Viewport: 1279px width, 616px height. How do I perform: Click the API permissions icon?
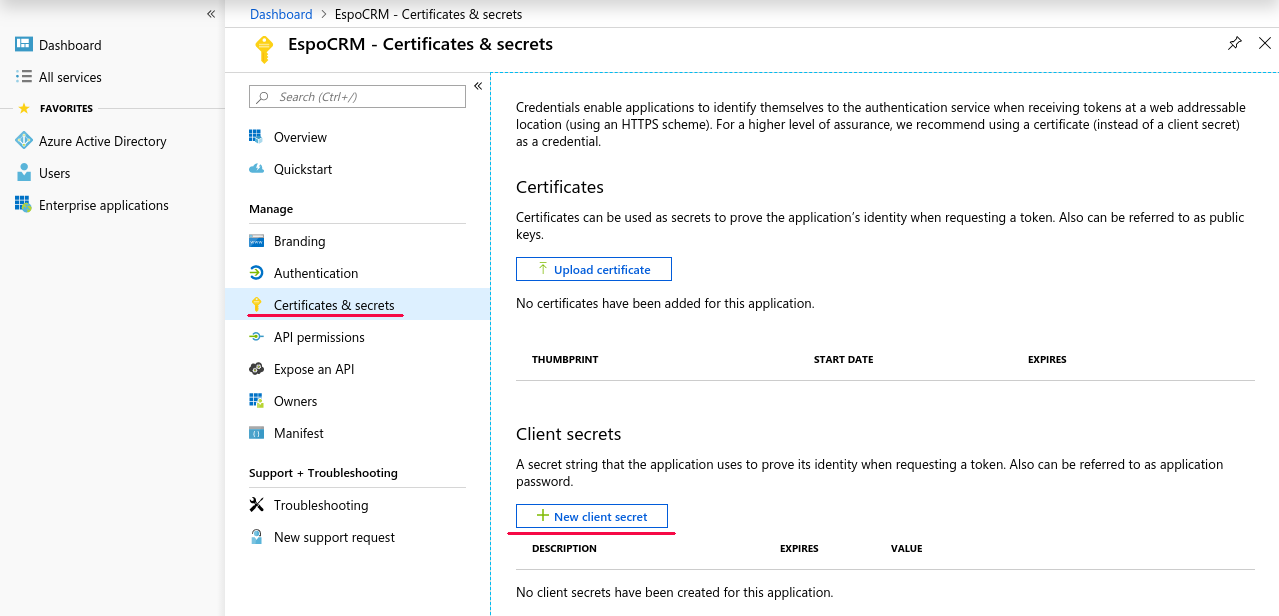click(256, 337)
